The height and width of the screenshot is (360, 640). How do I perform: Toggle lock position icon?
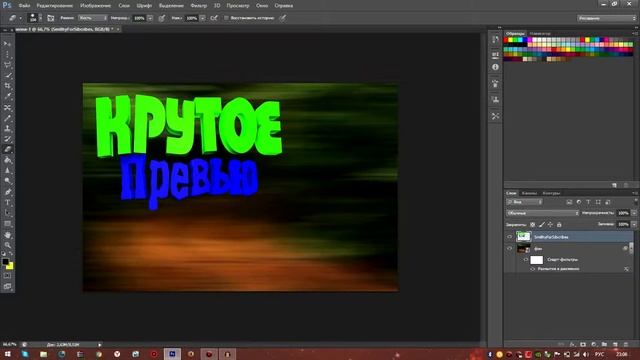pos(550,224)
